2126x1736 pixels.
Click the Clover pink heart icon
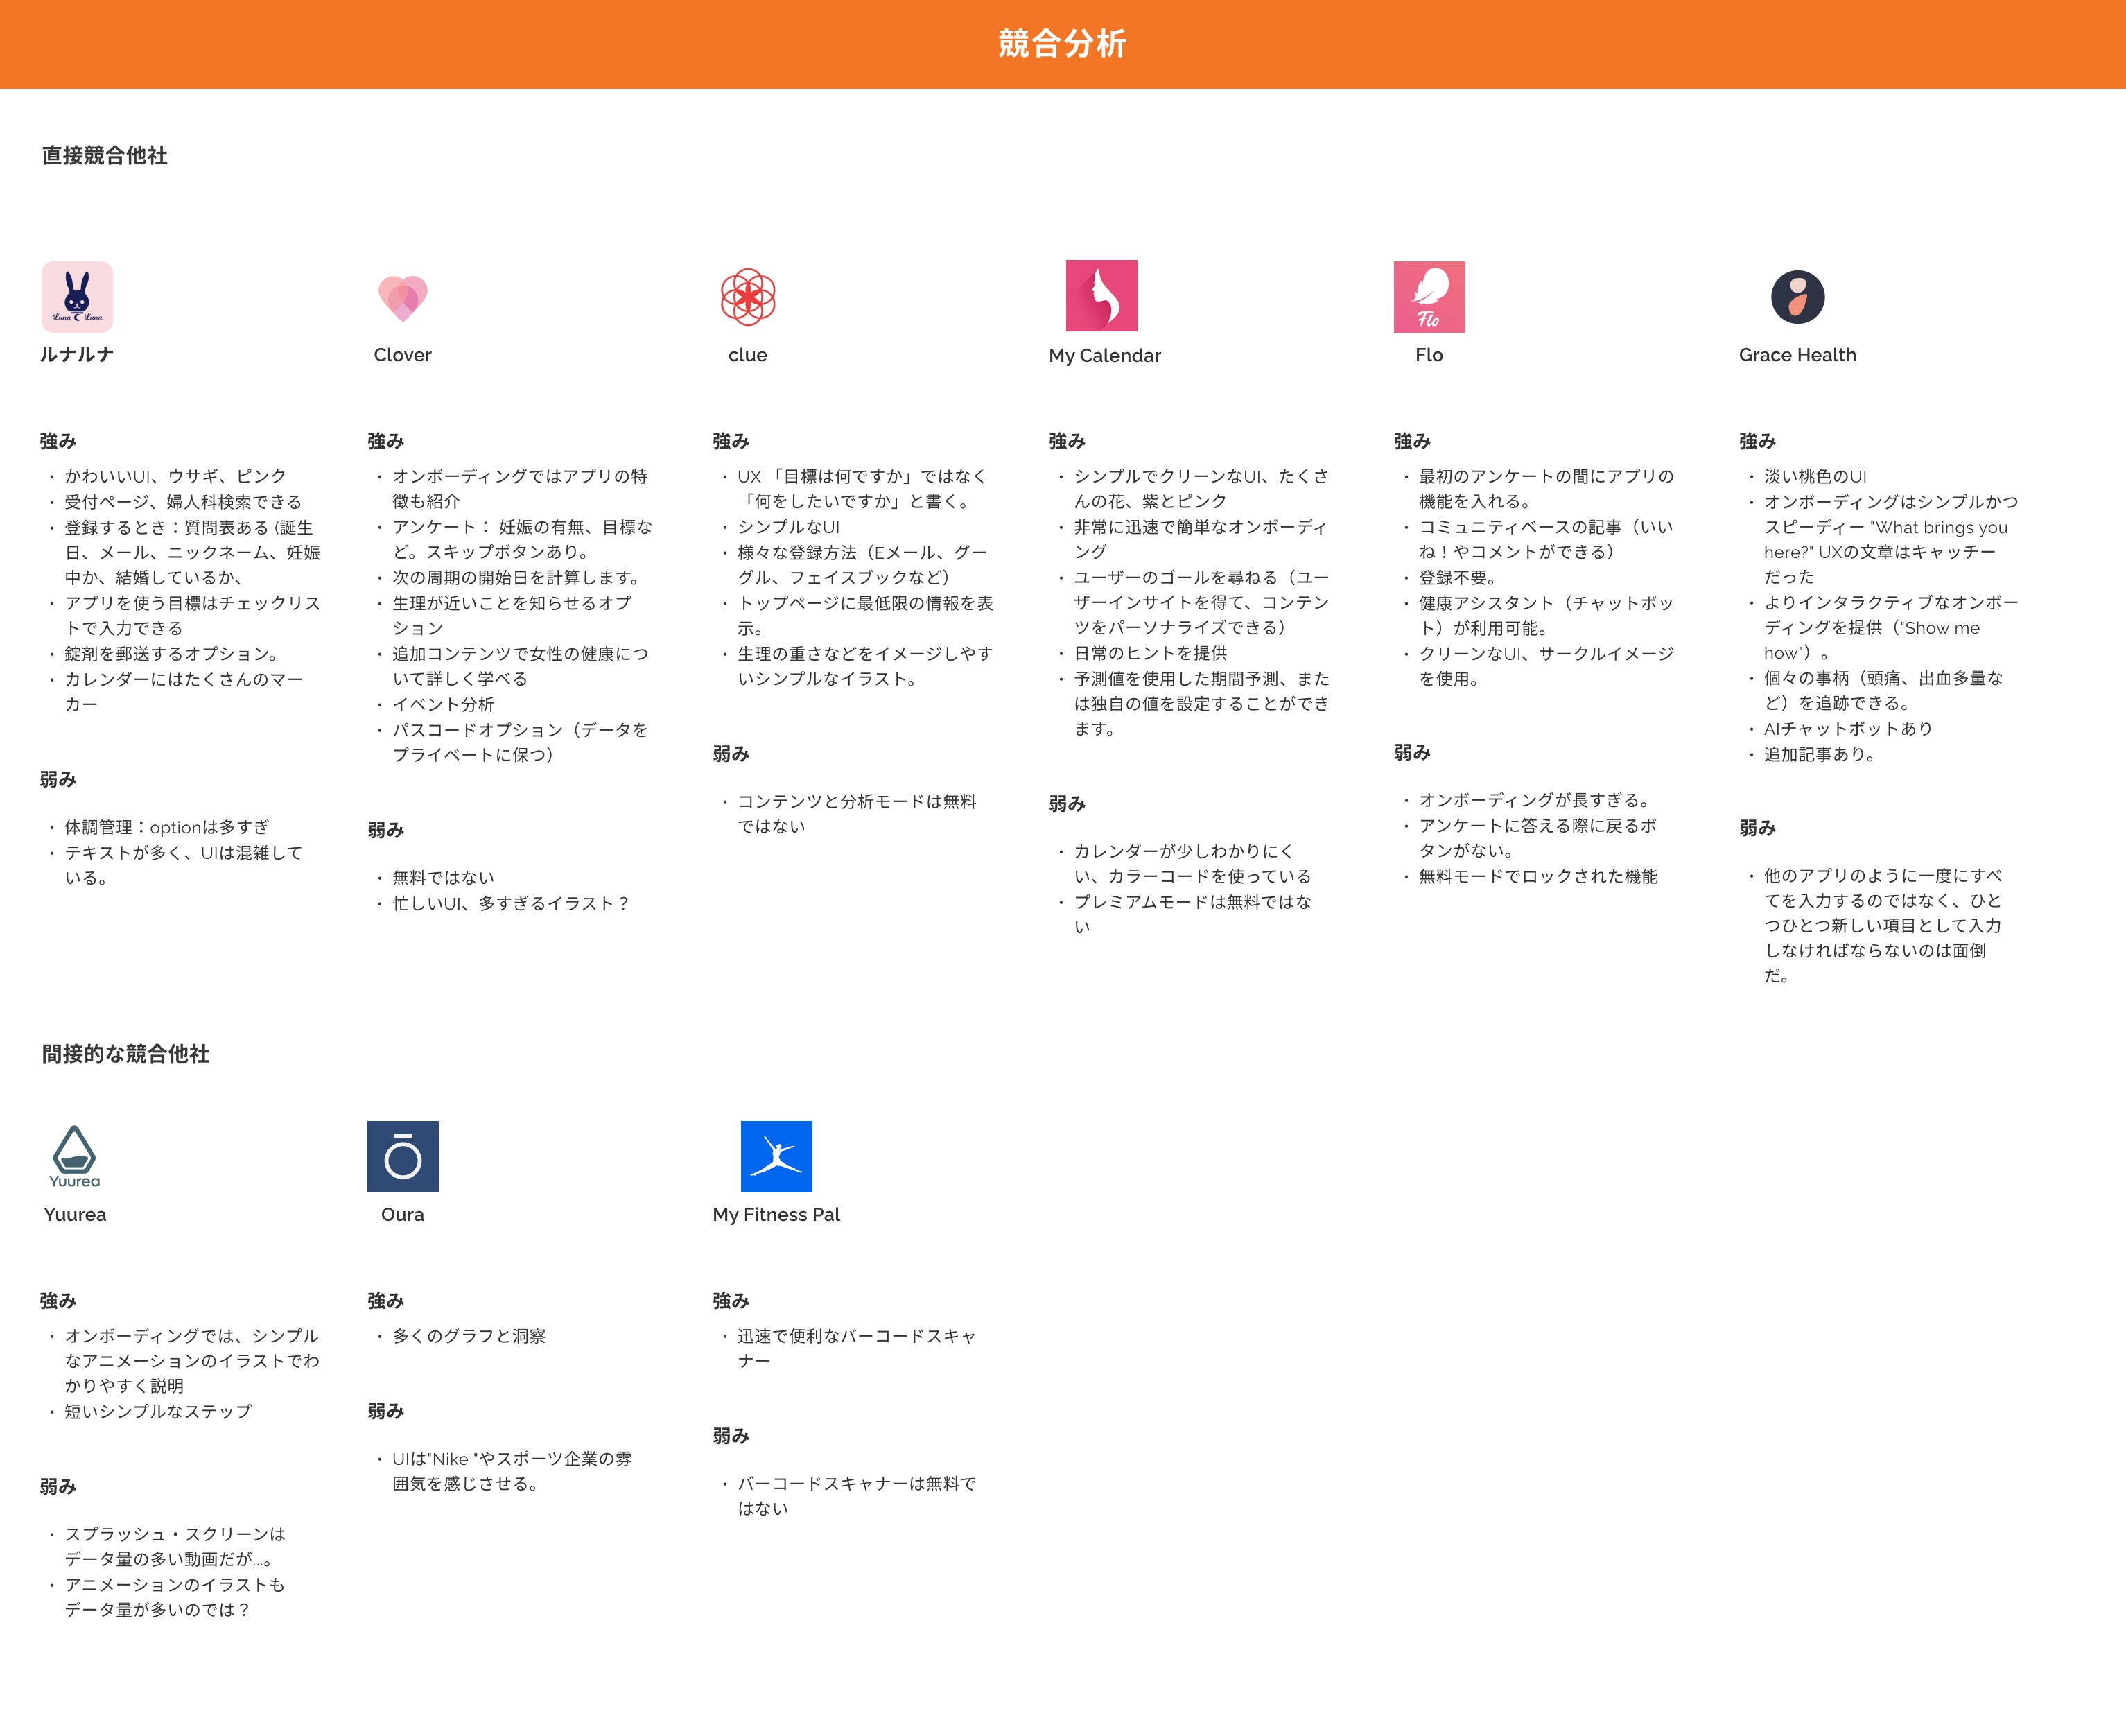tap(402, 298)
